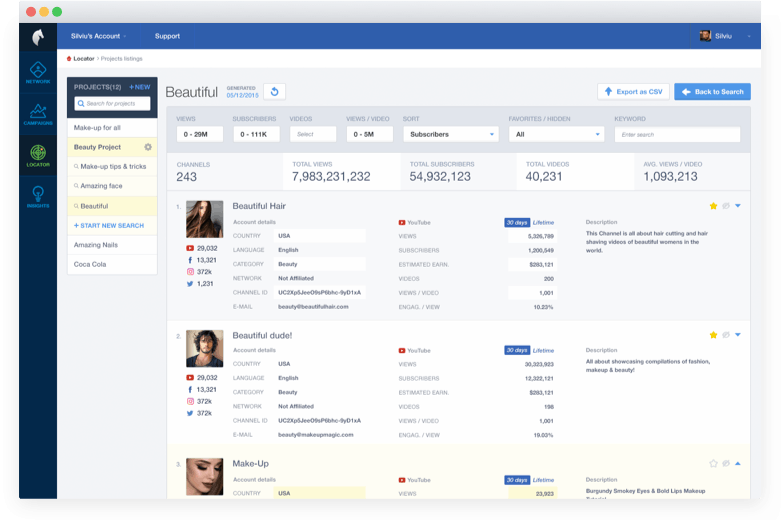Expand the Make-Up entry arrow
The width and height of the screenshot is (781, 523).
tap(738, 463)
